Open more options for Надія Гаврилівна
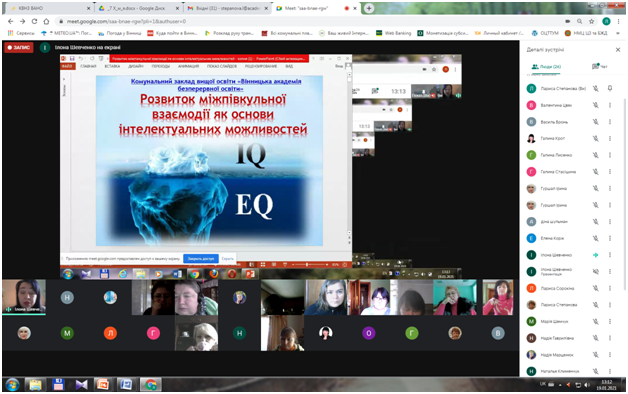628x394 pixels. (610, 338)
